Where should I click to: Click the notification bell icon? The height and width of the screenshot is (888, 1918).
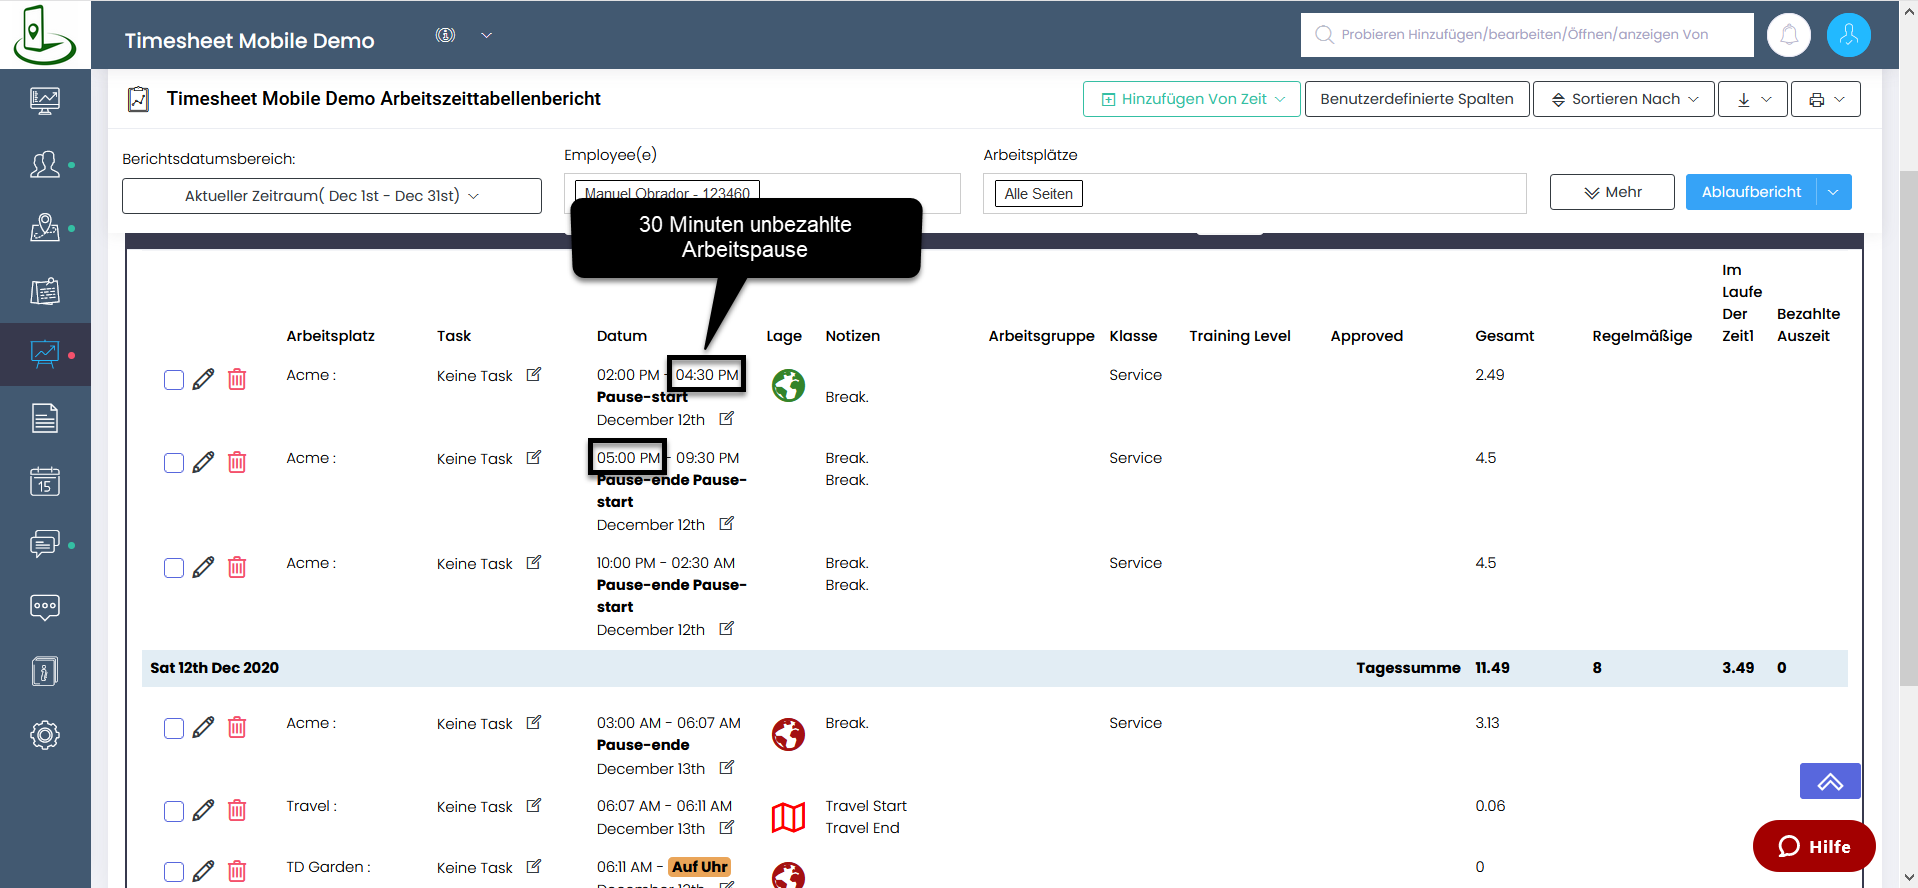point(1788,35)
